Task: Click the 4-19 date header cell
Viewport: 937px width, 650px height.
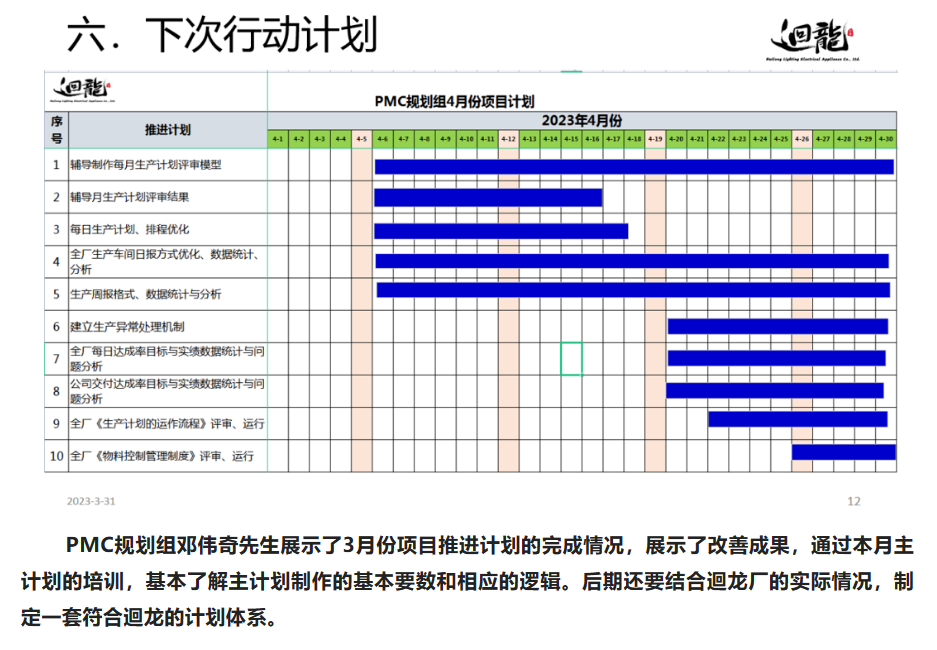Action: point(655,139)
